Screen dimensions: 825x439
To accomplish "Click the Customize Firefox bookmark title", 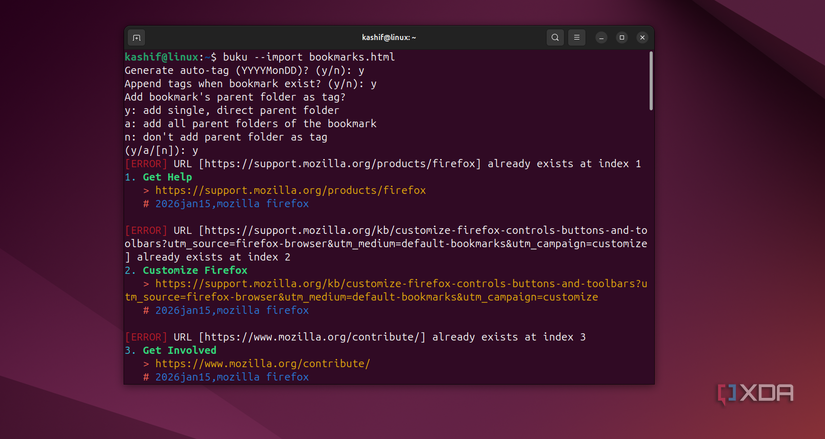I will pos(195,271).
